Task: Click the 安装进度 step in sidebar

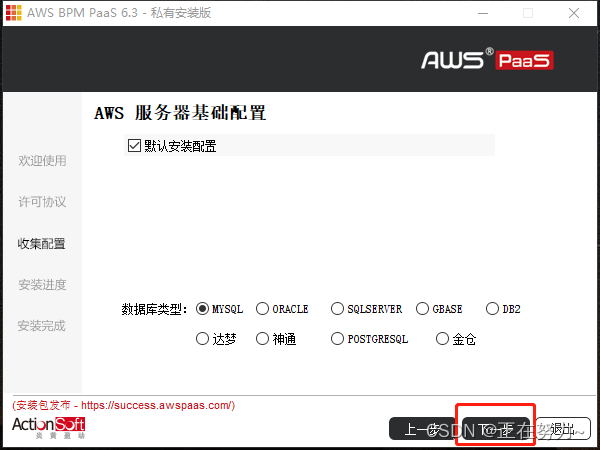Action: pos(42,285)
